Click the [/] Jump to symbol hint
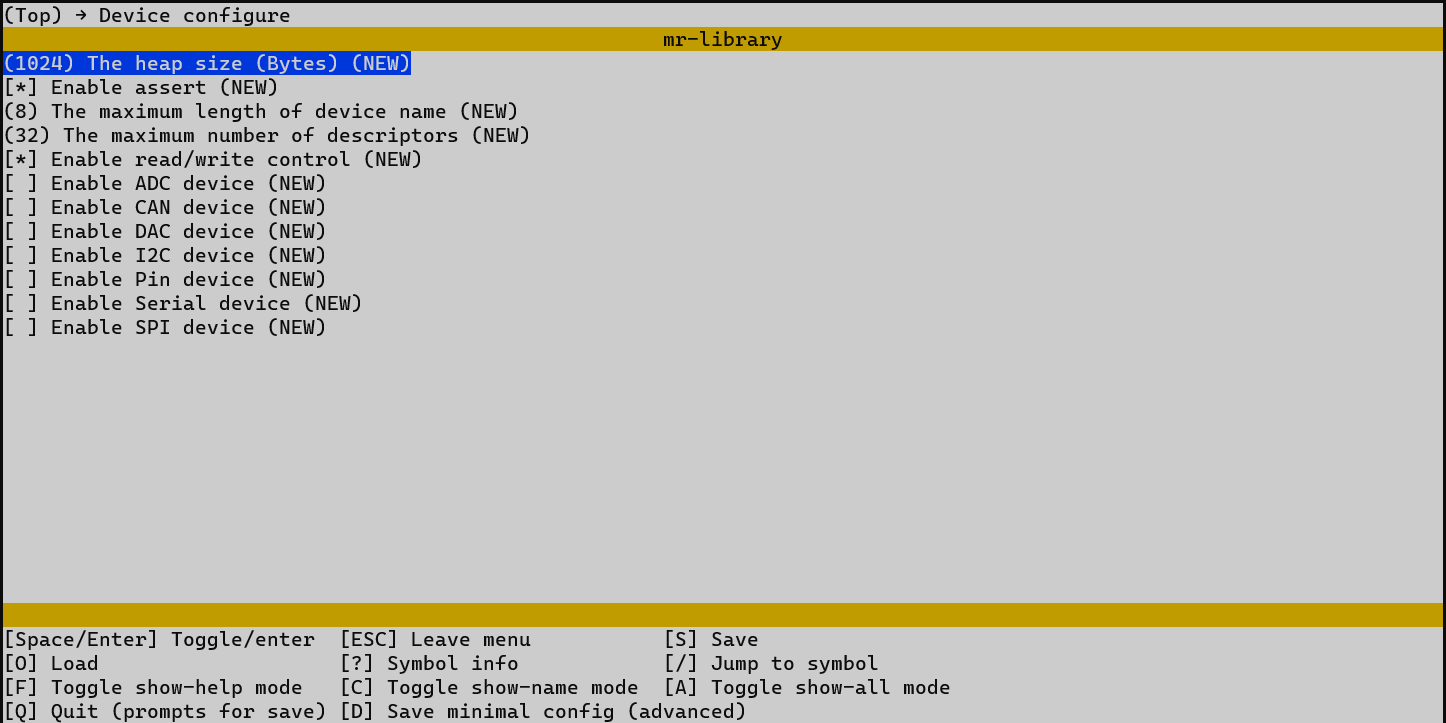The width and height of the screenshot is (1446, 723). tap(771, 664)
